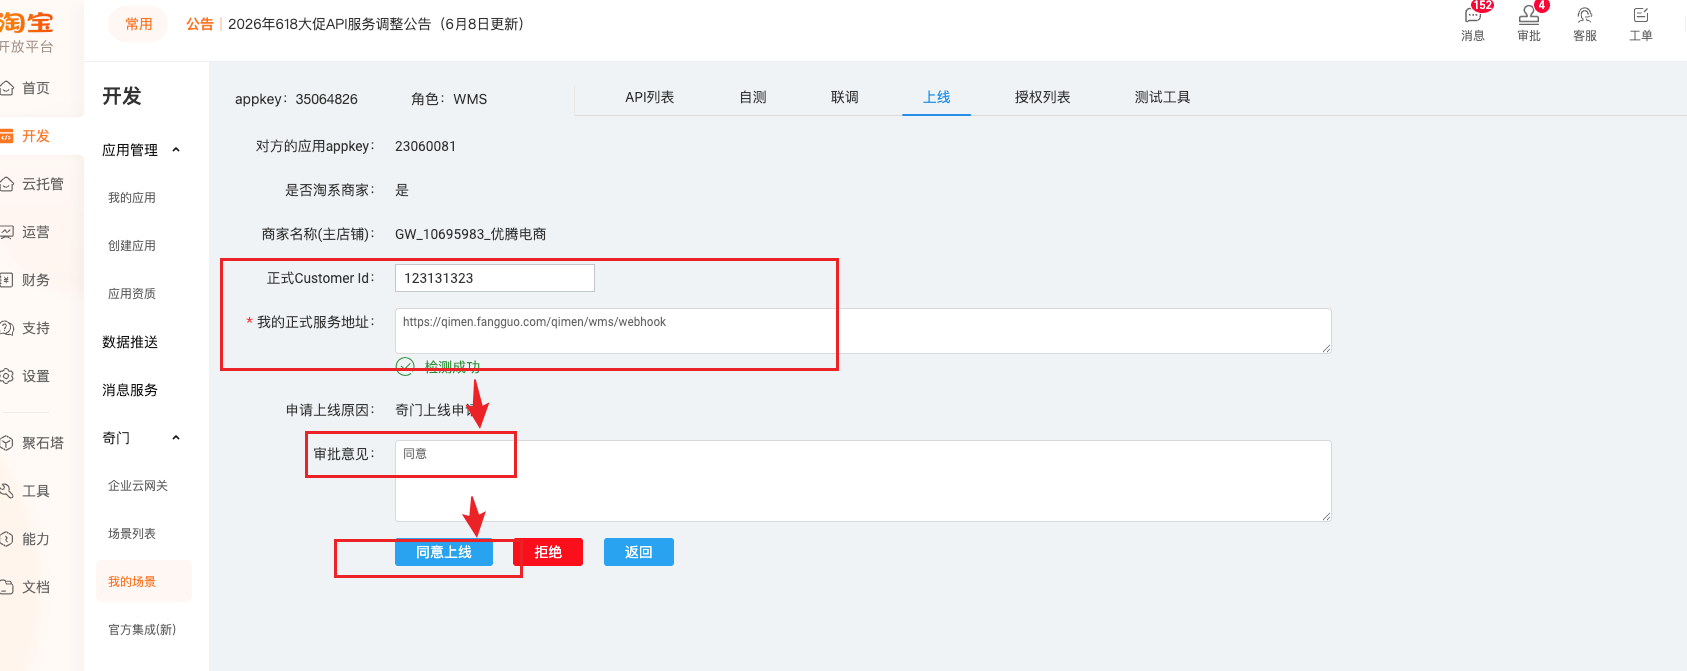Open 数据推送 in the submenu
This screenshot has height=671, width=1687.
coord(130,342)
